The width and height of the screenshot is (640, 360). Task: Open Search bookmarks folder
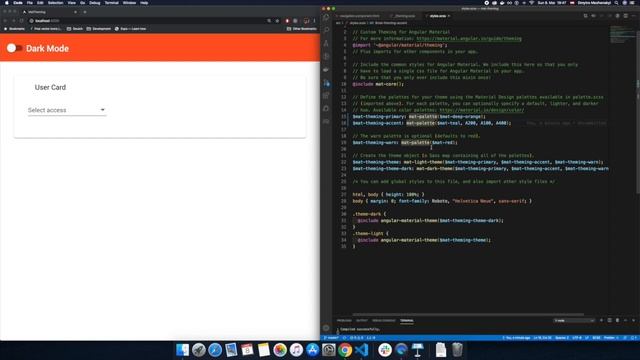click(75, 29)
